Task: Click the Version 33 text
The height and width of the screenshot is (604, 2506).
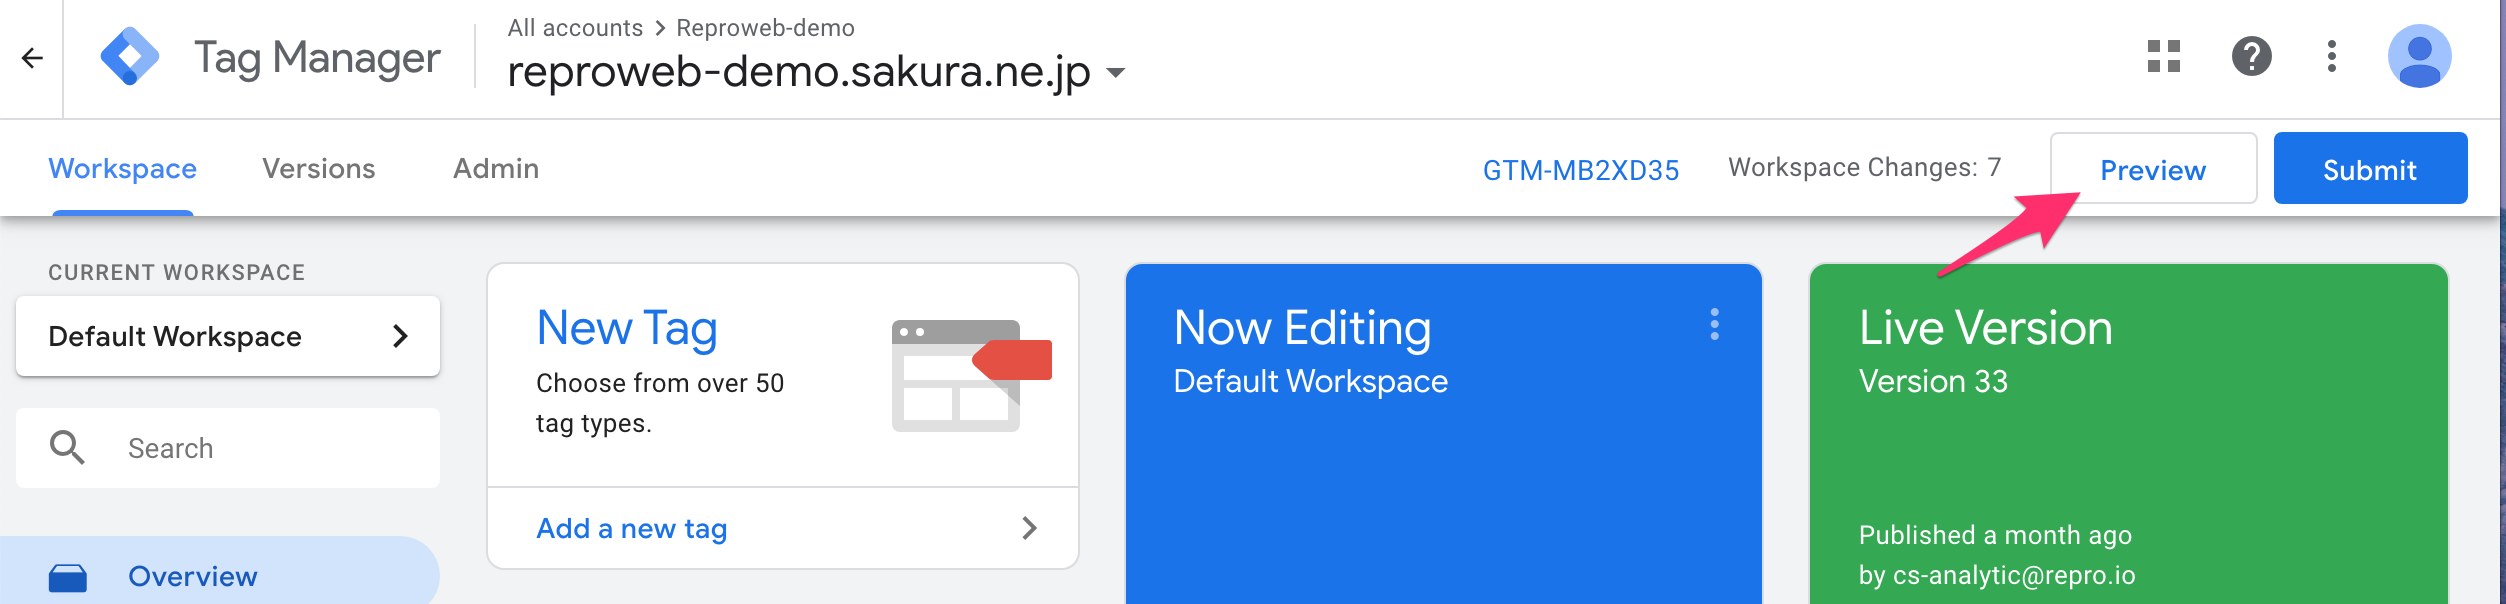Action: pos(1933,381)
